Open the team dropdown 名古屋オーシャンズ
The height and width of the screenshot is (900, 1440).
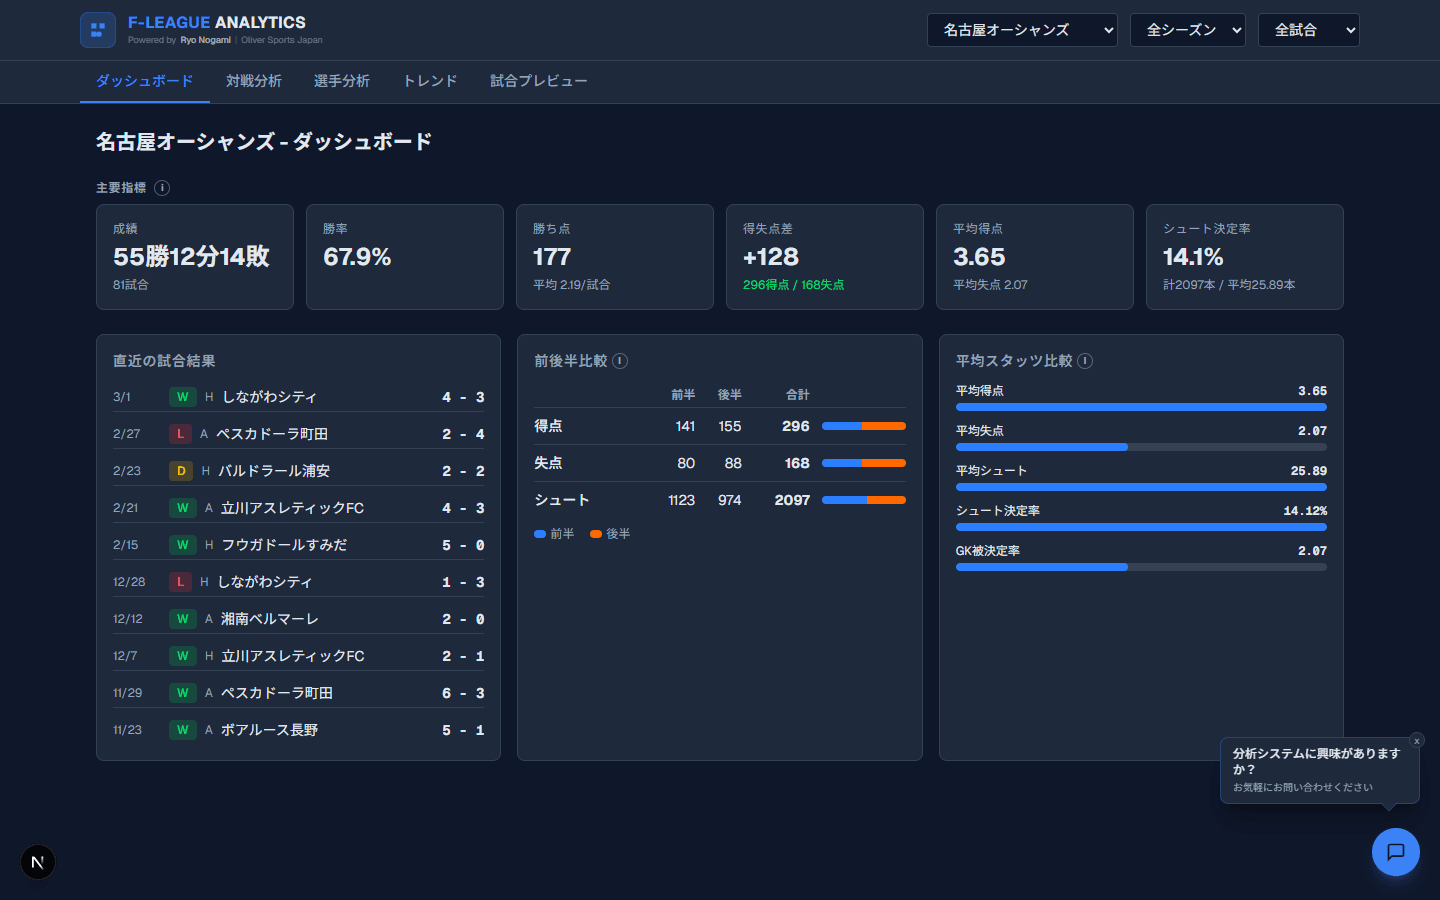point(1022,30)
